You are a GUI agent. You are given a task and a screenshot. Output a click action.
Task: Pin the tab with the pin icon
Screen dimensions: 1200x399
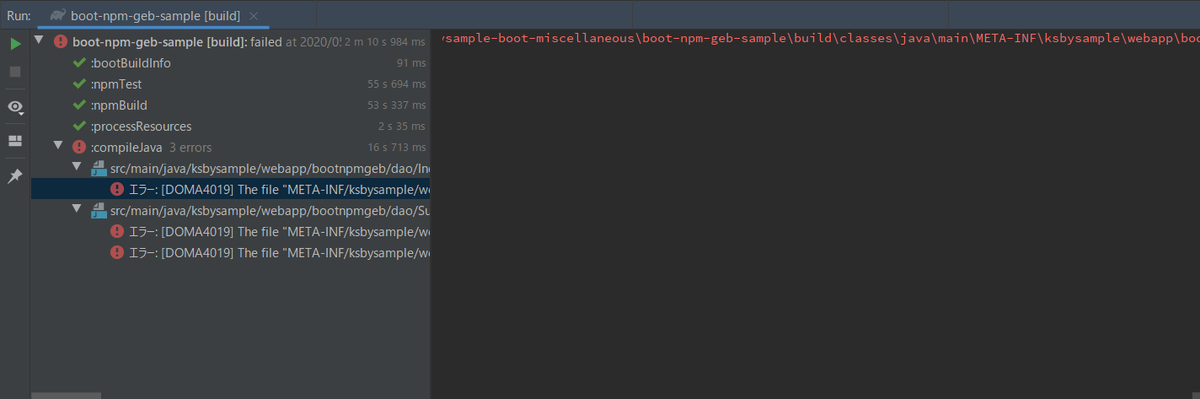15,176
